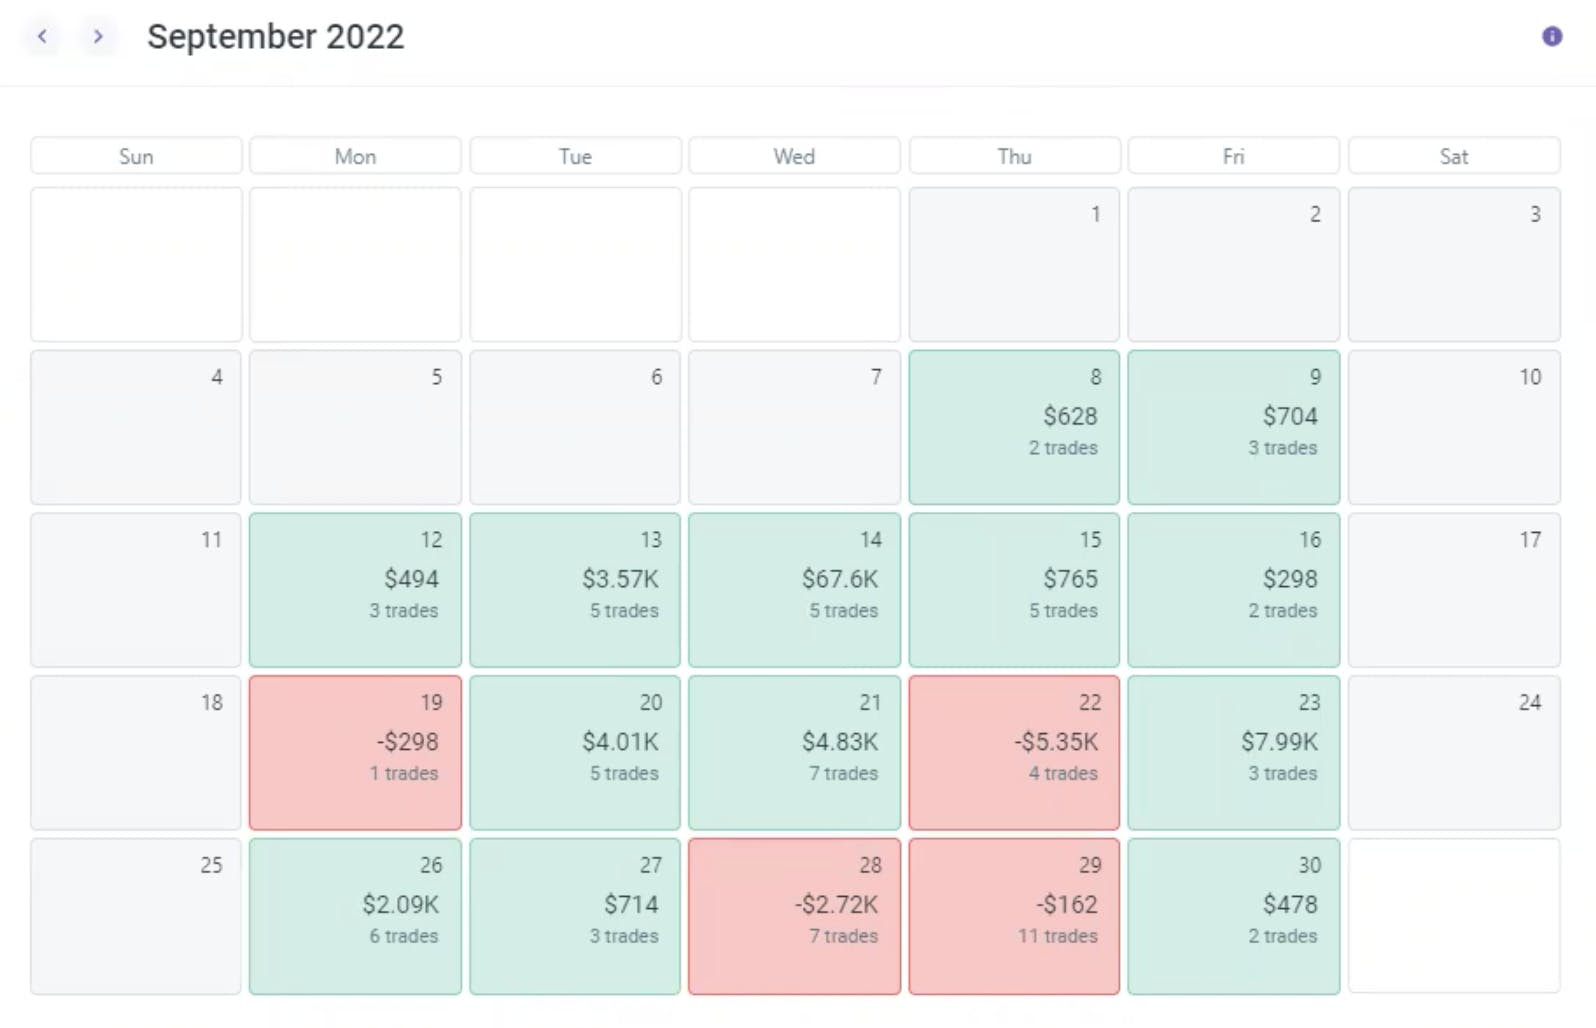
Task: Click the left arrow to view August 2022
Action: click(43, 36)
